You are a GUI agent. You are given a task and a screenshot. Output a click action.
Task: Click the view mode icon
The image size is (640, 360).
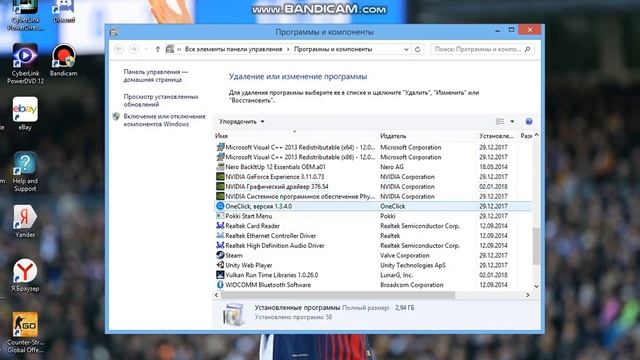click(500, 121)
